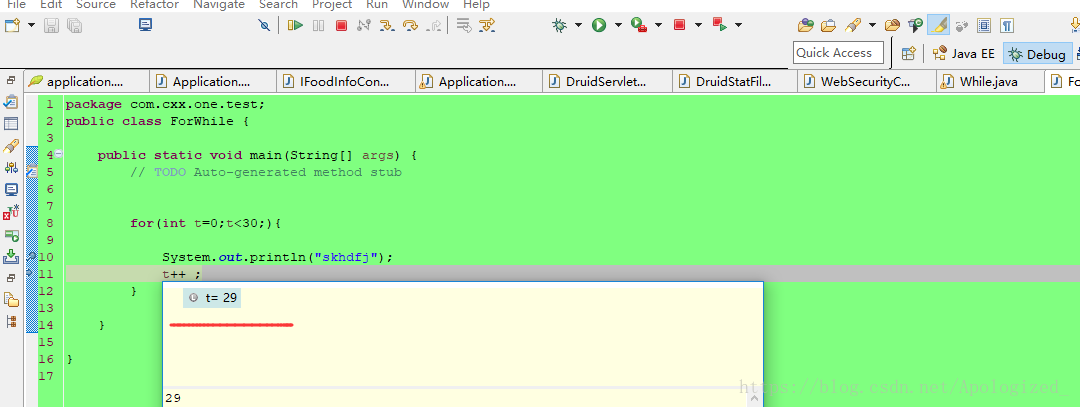Viewport: 1080px width, 407px height.
Task: Toggle Block Selection mode icon
Action: tap(984, 26)
